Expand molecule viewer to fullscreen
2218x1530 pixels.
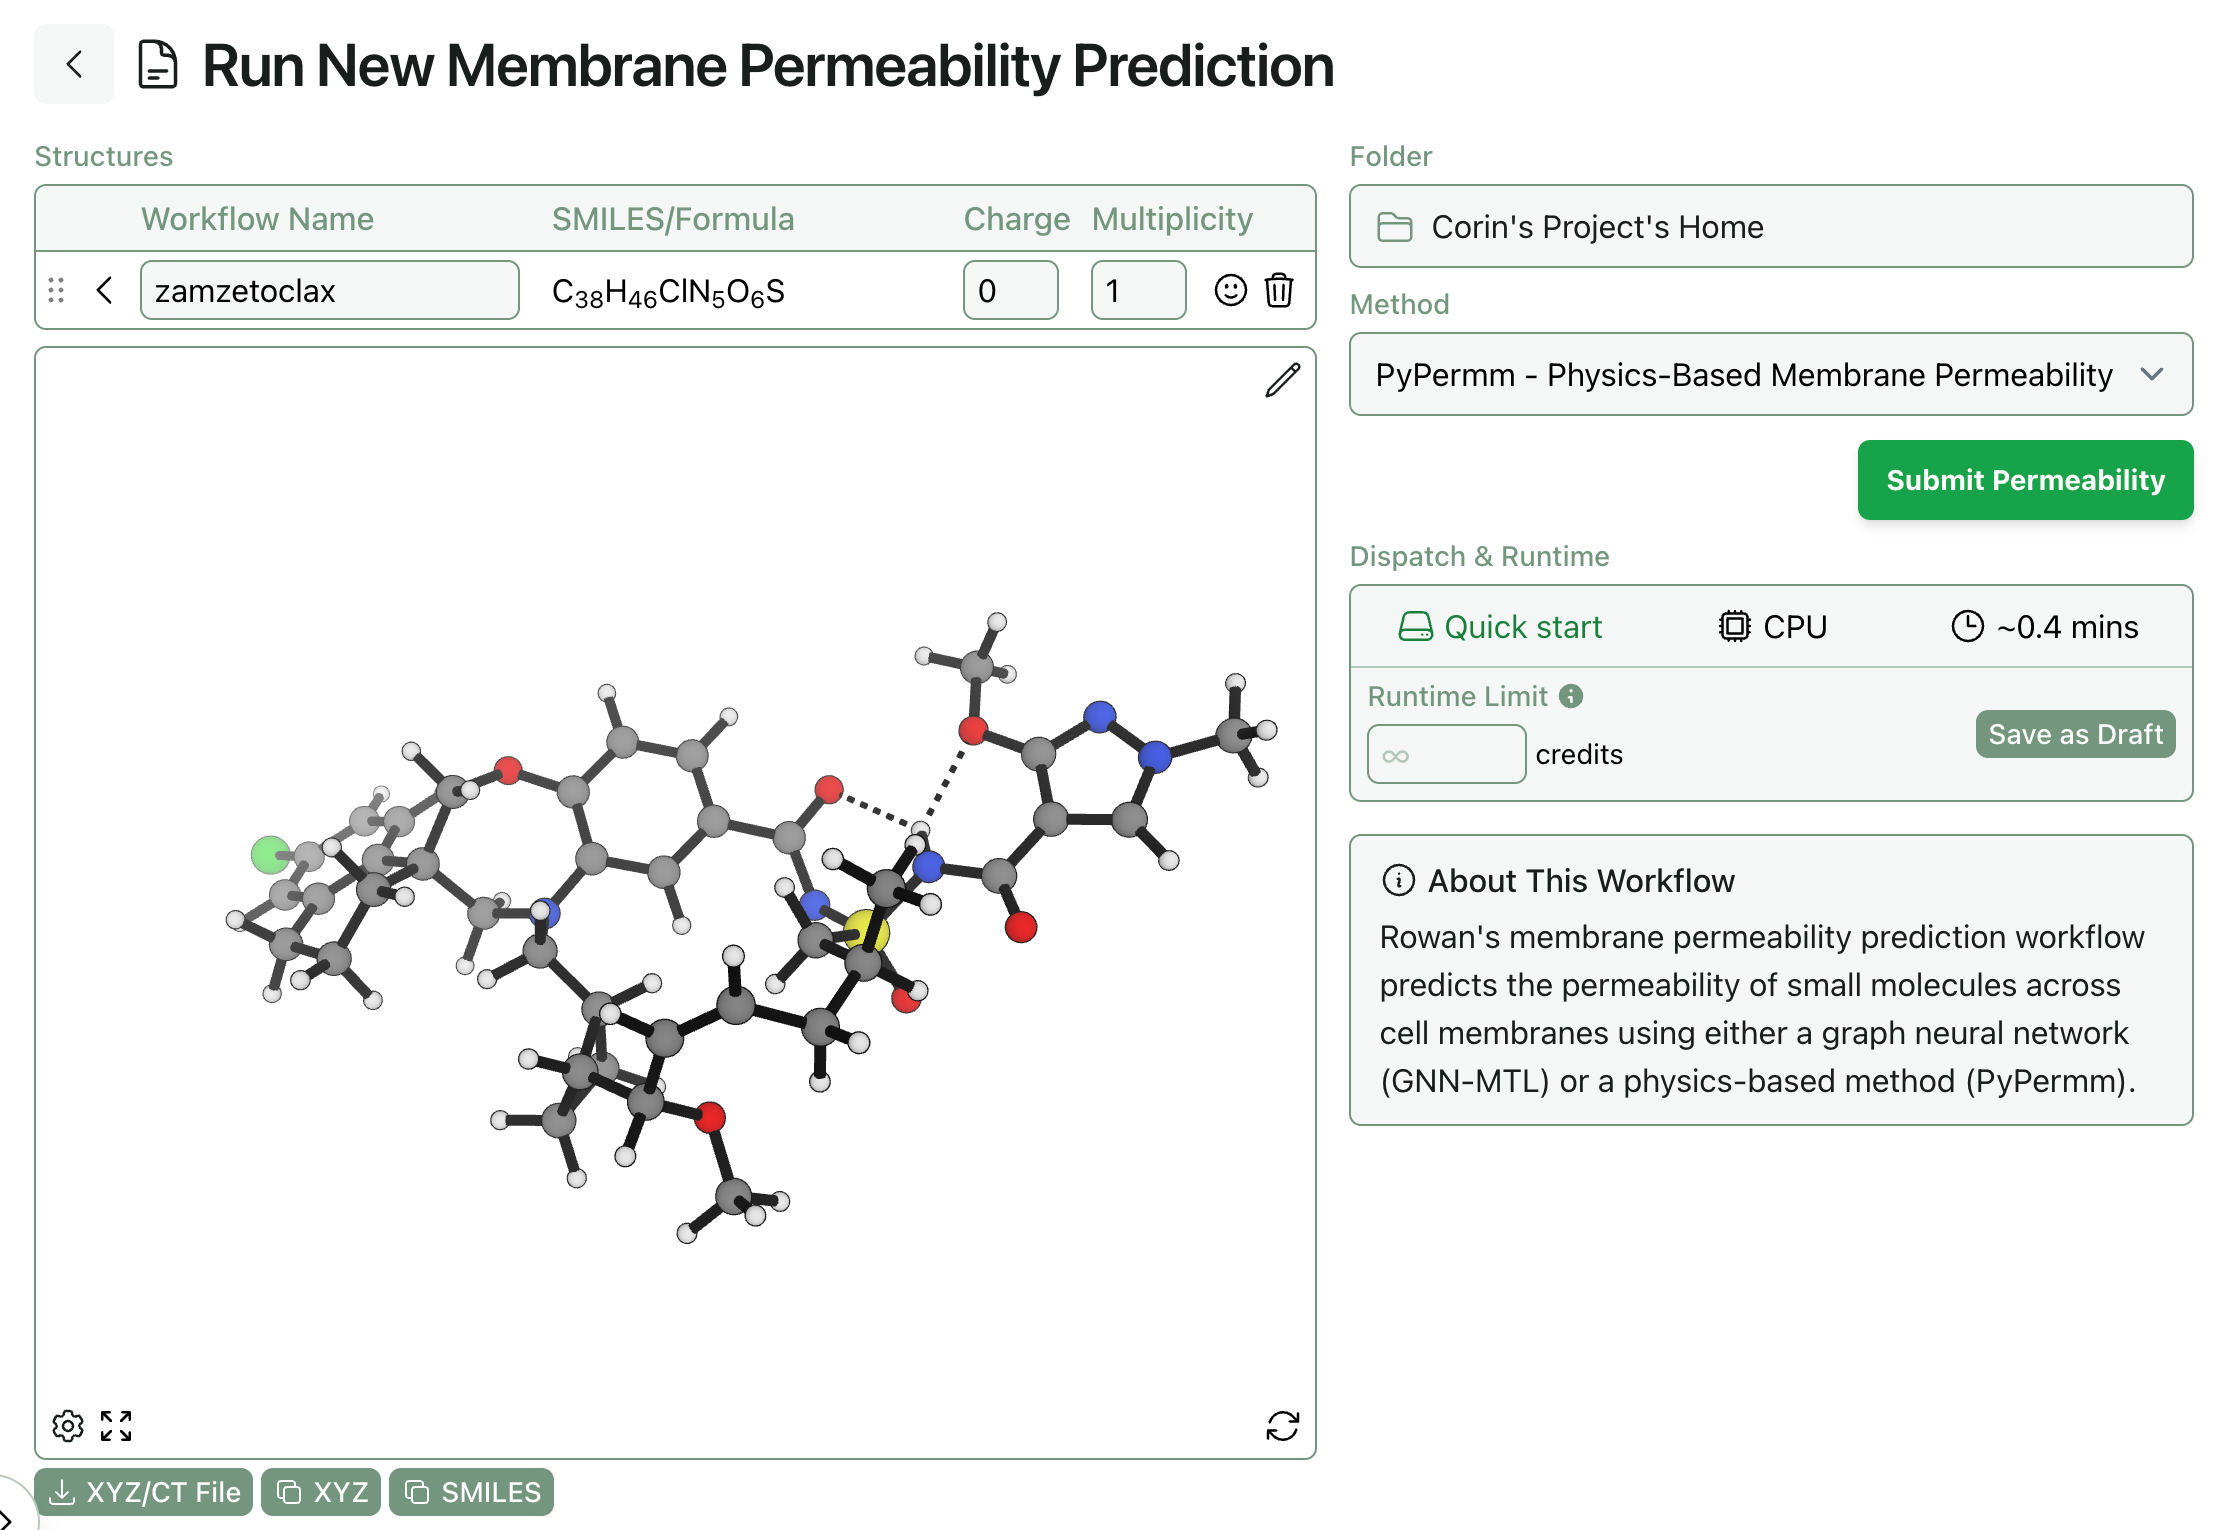point(116,1425)
